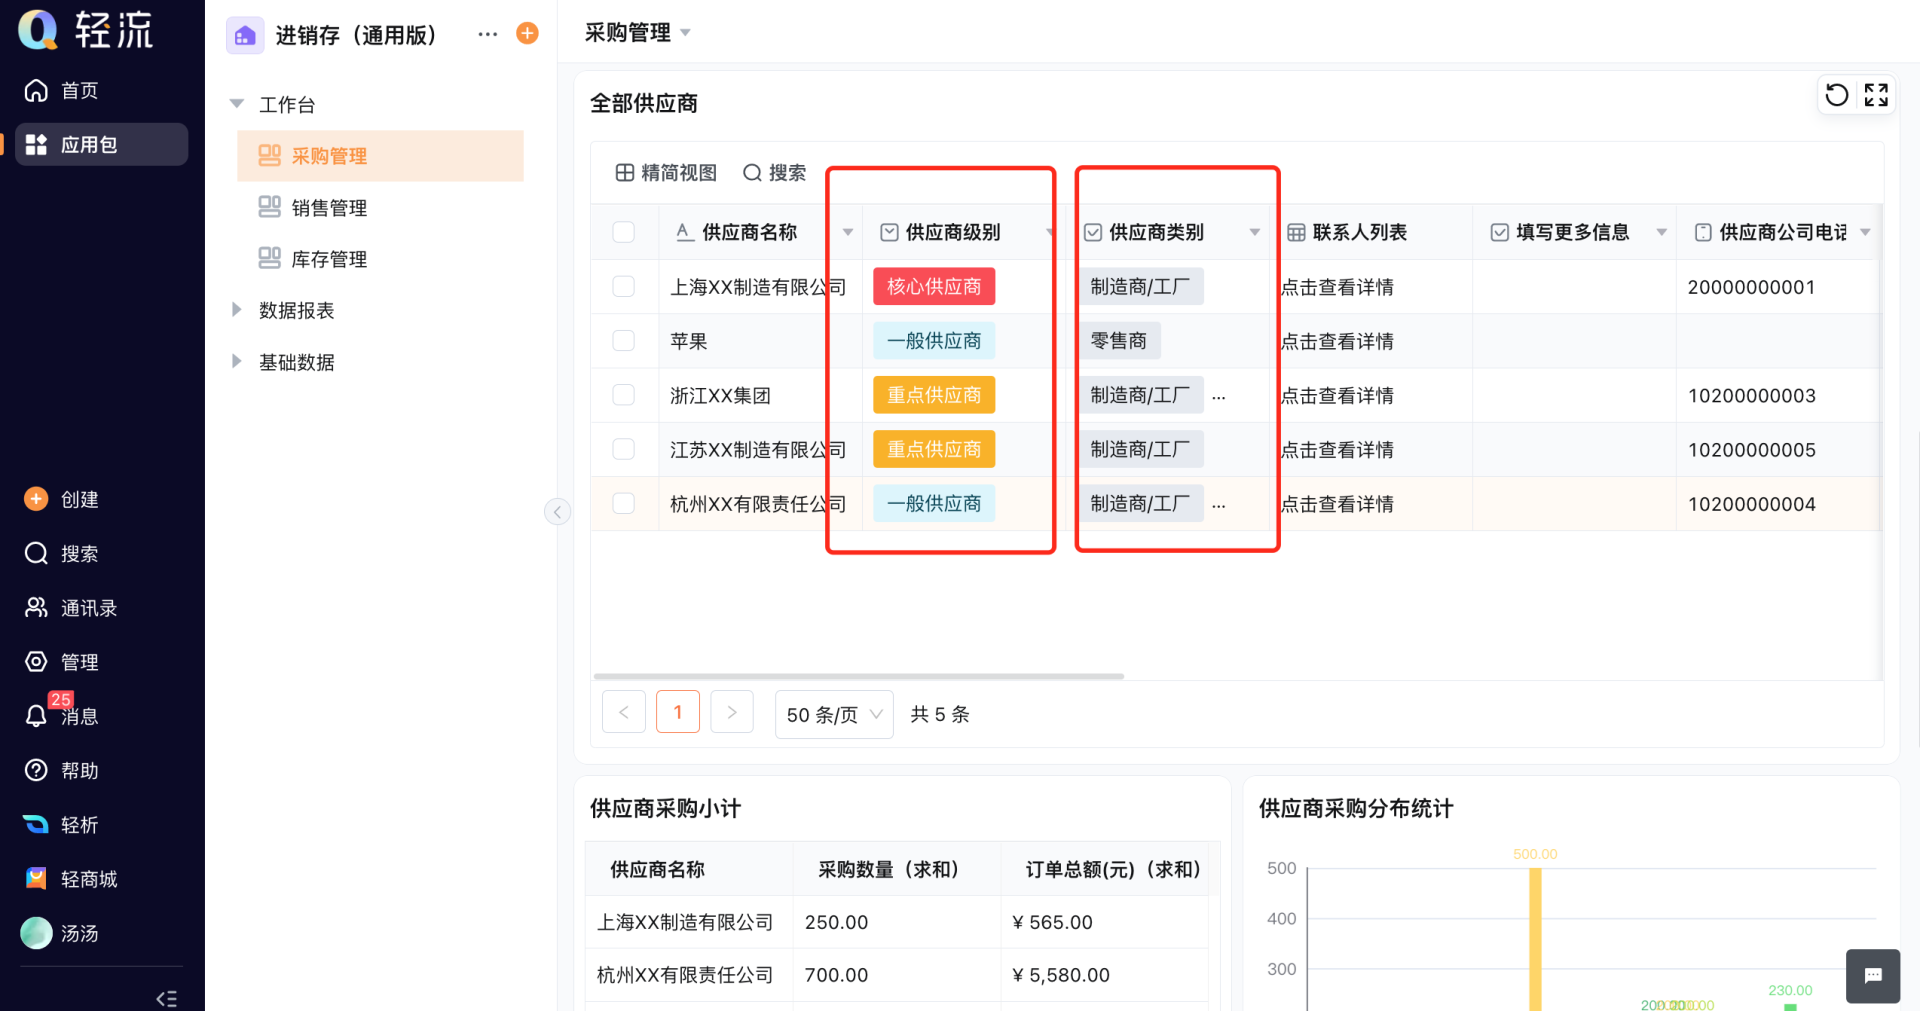Image resolution: width=1920 pixels, height=1011 pixels.
Task: Go to previous page arrow
Action: pyautogui.click(x=624, y=712)
